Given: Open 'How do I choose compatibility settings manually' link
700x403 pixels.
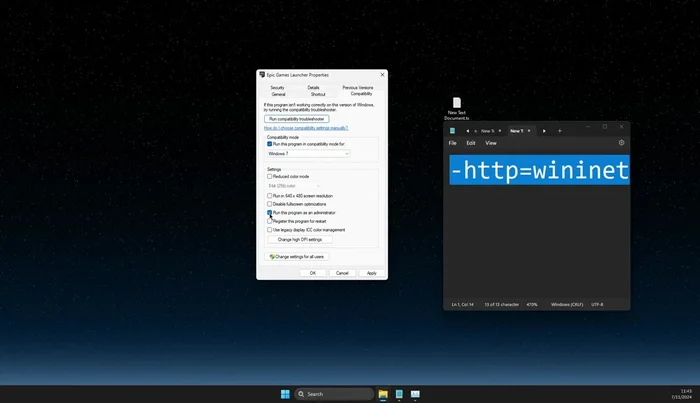Looking at the screenshot, I should 305,128.
